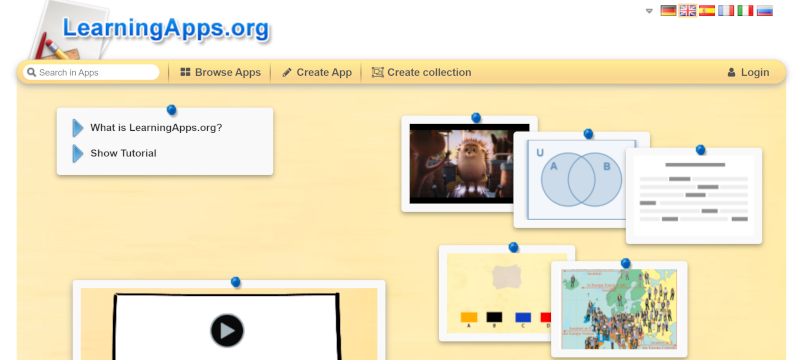Open the Europe map app thumbnail

(619, 309)
